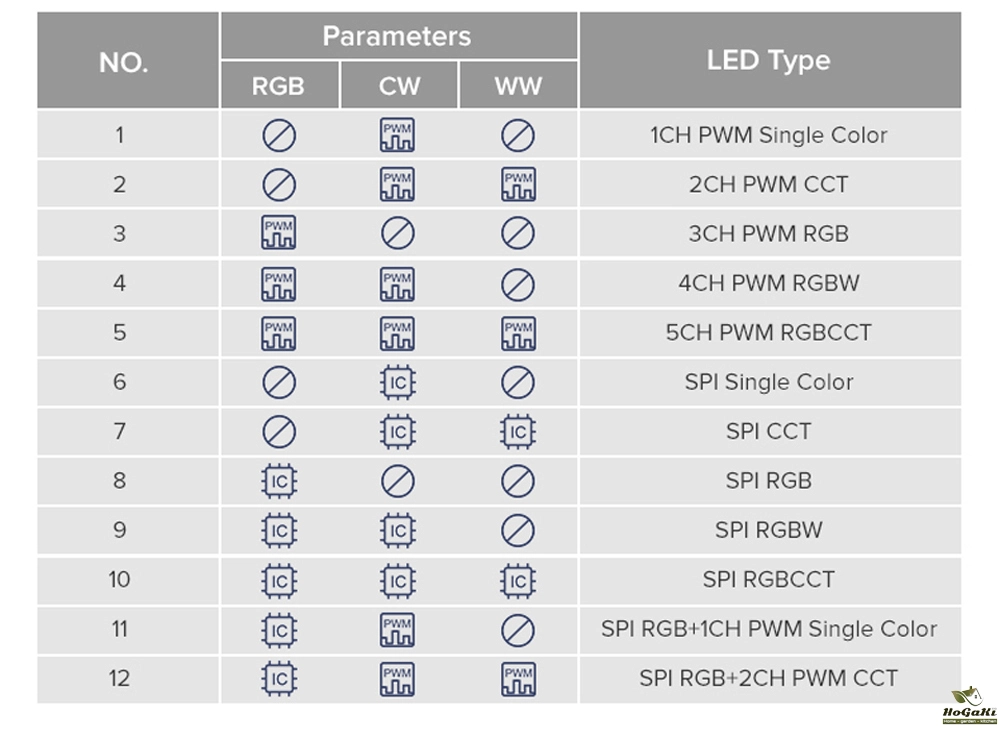The image size is (1000, 738).
Task: Click the IC chip icon in row 8 RGB column
Action: 278,481
